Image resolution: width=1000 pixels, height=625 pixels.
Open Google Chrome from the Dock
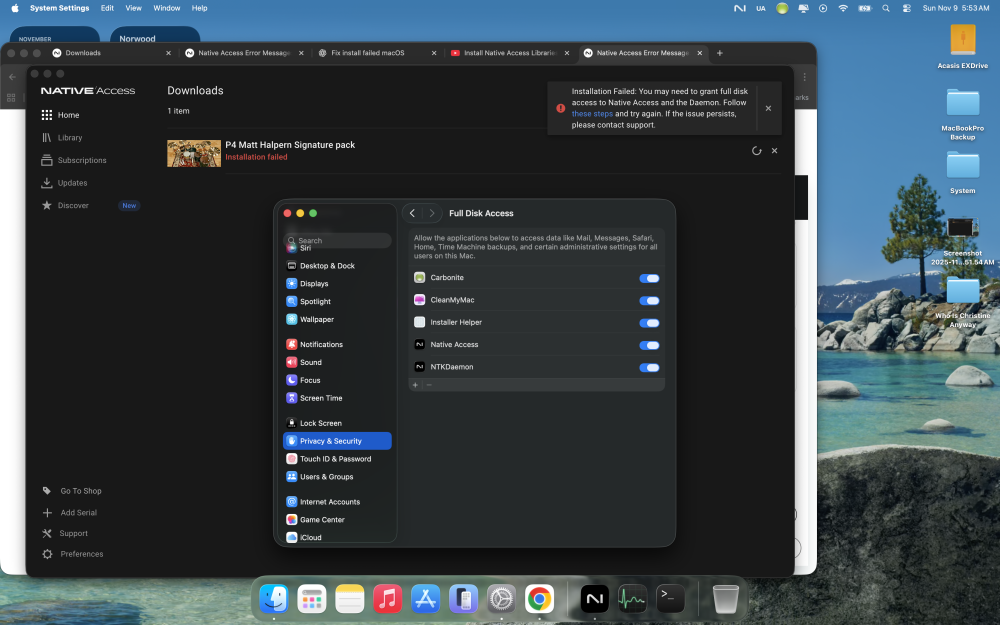[x=540, y=599]
